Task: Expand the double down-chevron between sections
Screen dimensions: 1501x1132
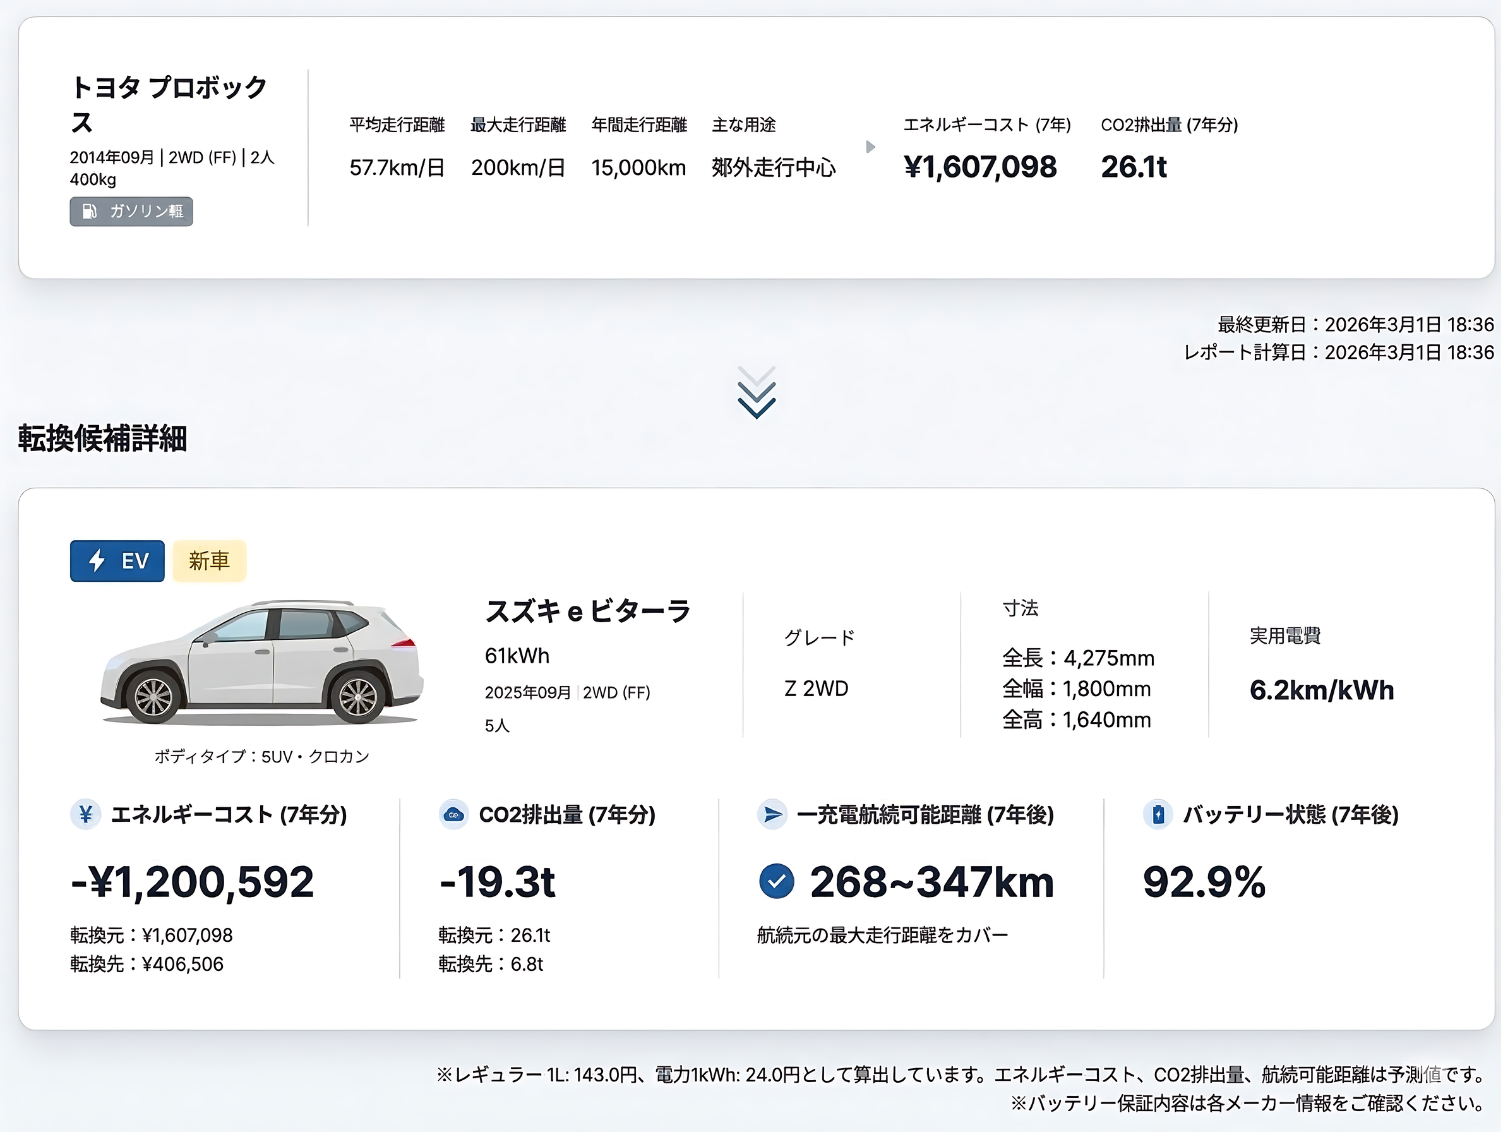Action: click(756, 393)
